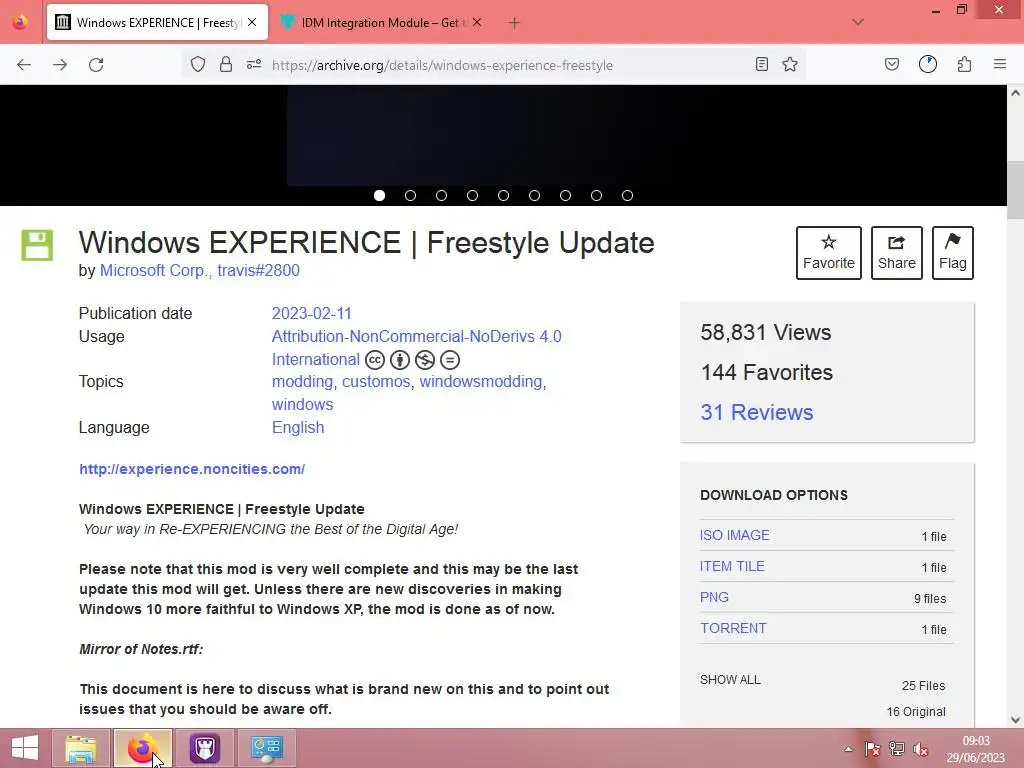Select the third carousel dot
This screenshot has width=1024, height=768.
coord(441,195)
